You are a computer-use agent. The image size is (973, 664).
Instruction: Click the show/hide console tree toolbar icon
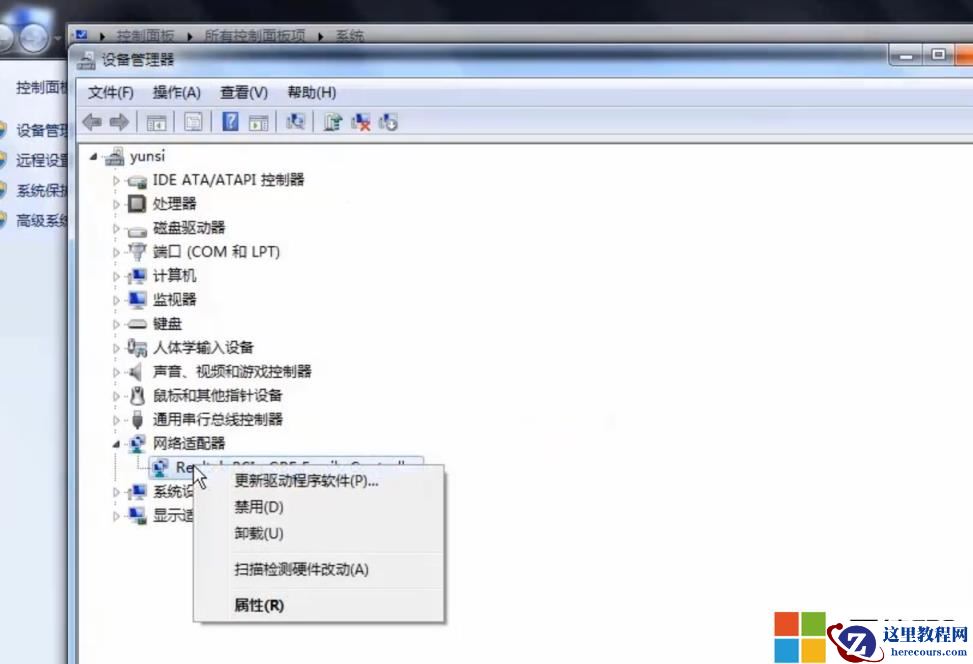156,122
